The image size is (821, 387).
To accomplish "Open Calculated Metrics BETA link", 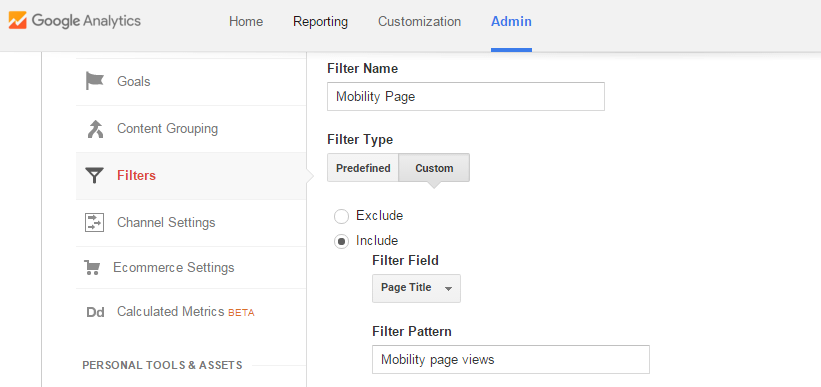I will pyautogui.click(x=186, y=312).
